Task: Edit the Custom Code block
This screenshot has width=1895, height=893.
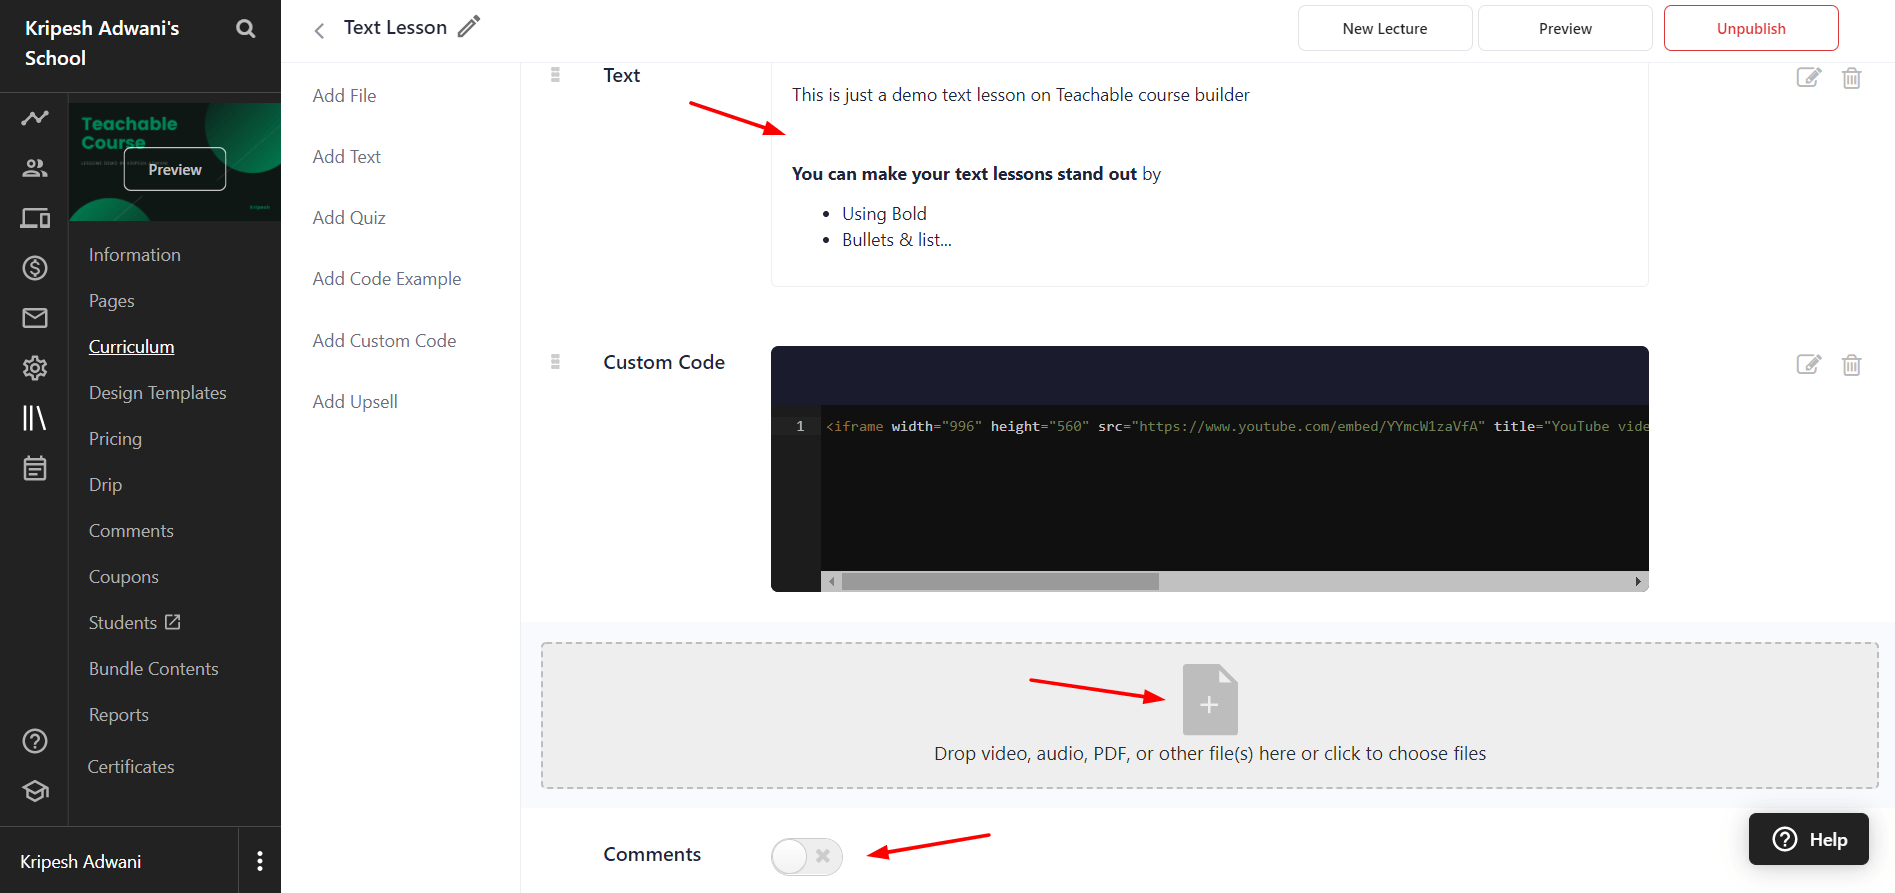Action: pyautogui.click(x=1808, y=365)
